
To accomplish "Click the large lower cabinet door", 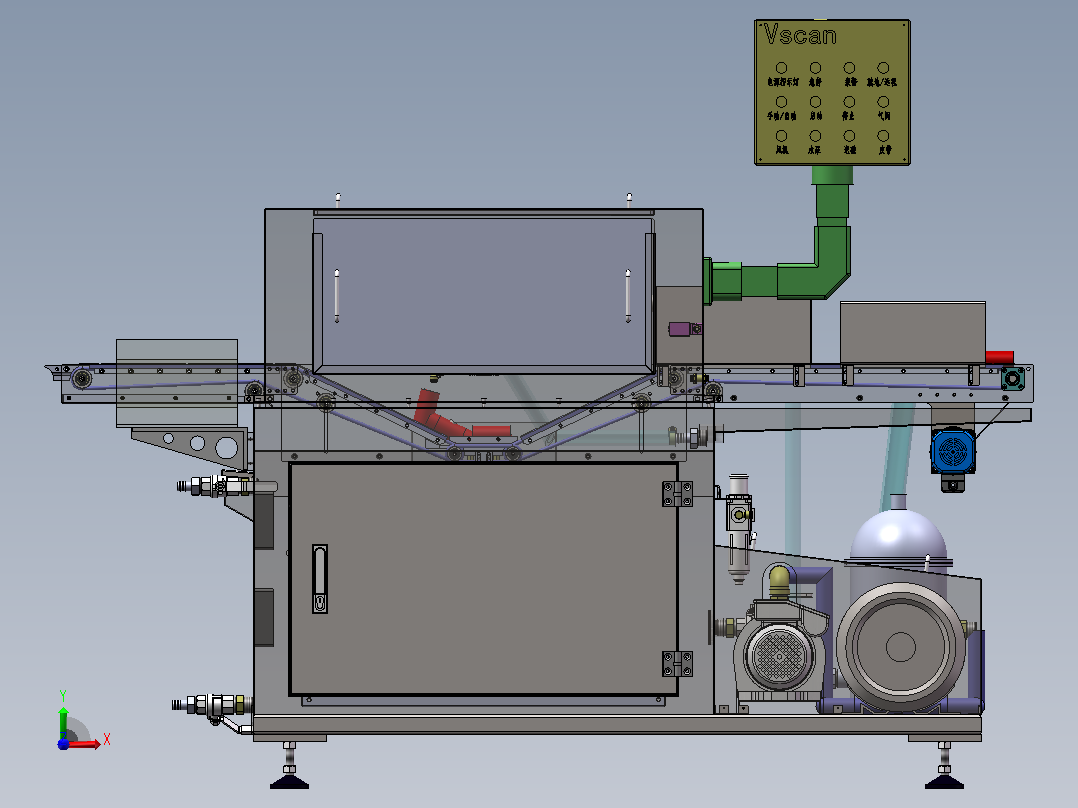I will (484, 579).
